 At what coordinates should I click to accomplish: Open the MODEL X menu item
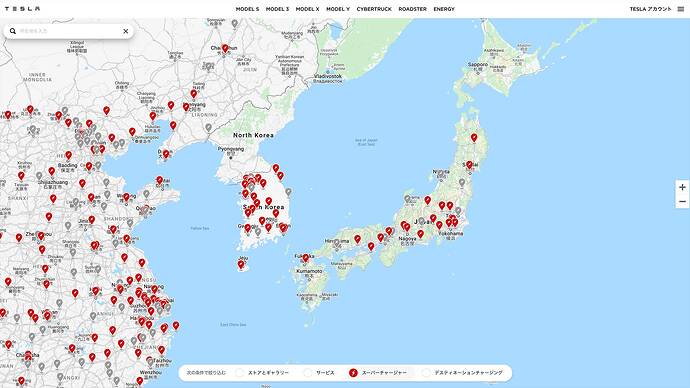click(x=307, y=9)
